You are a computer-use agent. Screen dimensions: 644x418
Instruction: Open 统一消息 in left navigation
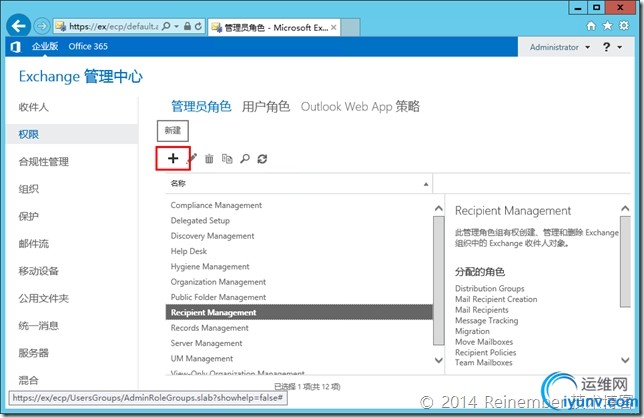(x=38, y=326)
